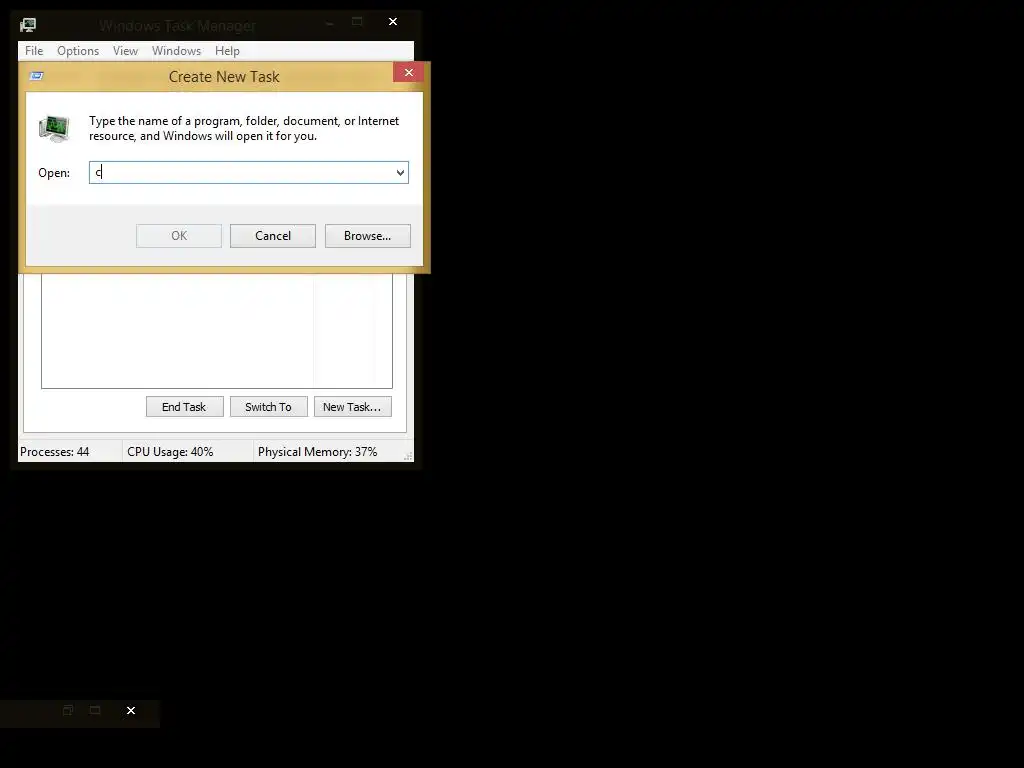Maximize the Windows Task Manager window
1024x768 pixels.
pos(357,22)
